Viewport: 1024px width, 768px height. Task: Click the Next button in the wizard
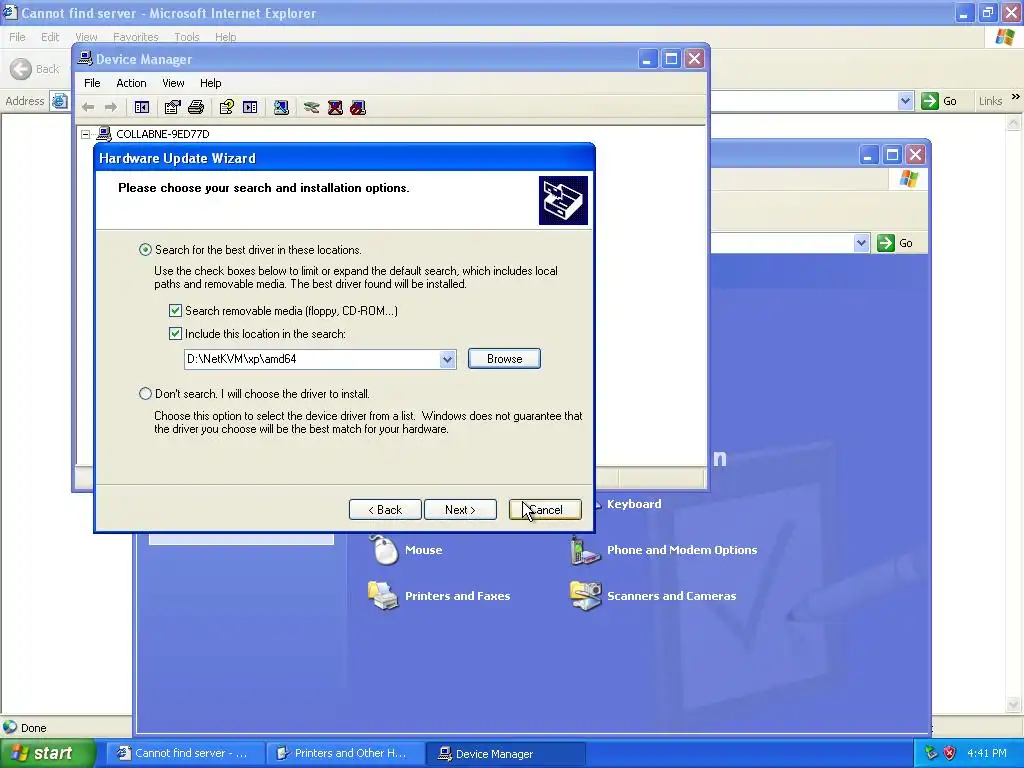pyautogui.click(x=460, y=509)
